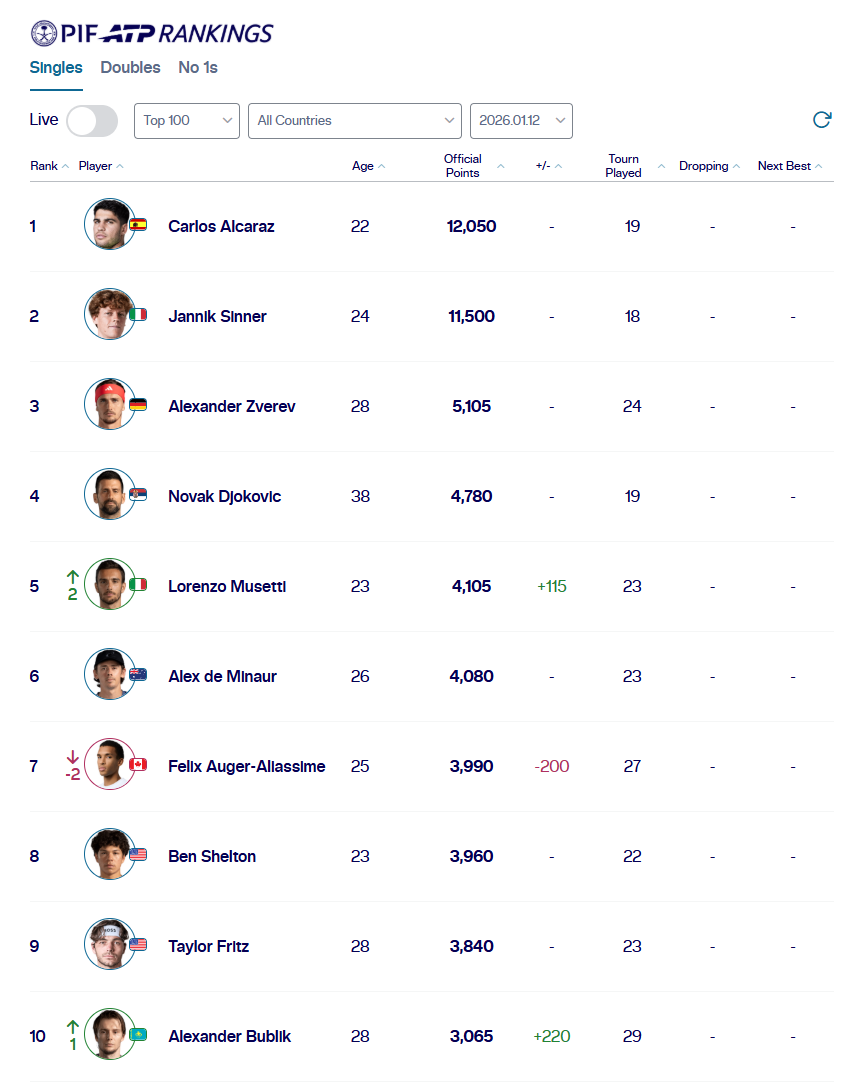Open the 2026.01.12 date dropdown
Viewport: 845px width, 1082px height.
pos(521,120)
